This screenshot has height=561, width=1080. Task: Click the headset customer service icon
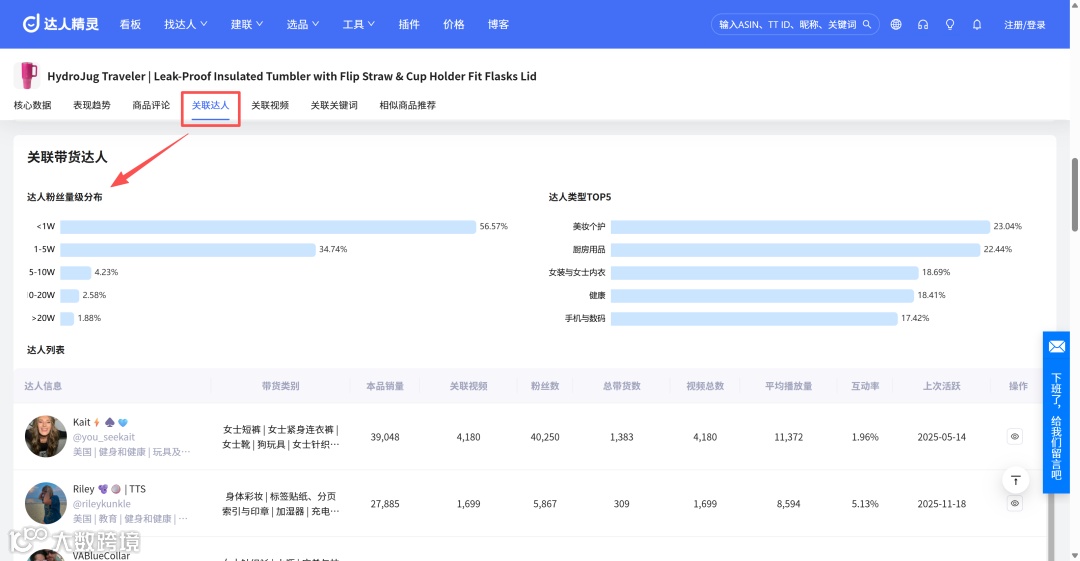point(923,24)
